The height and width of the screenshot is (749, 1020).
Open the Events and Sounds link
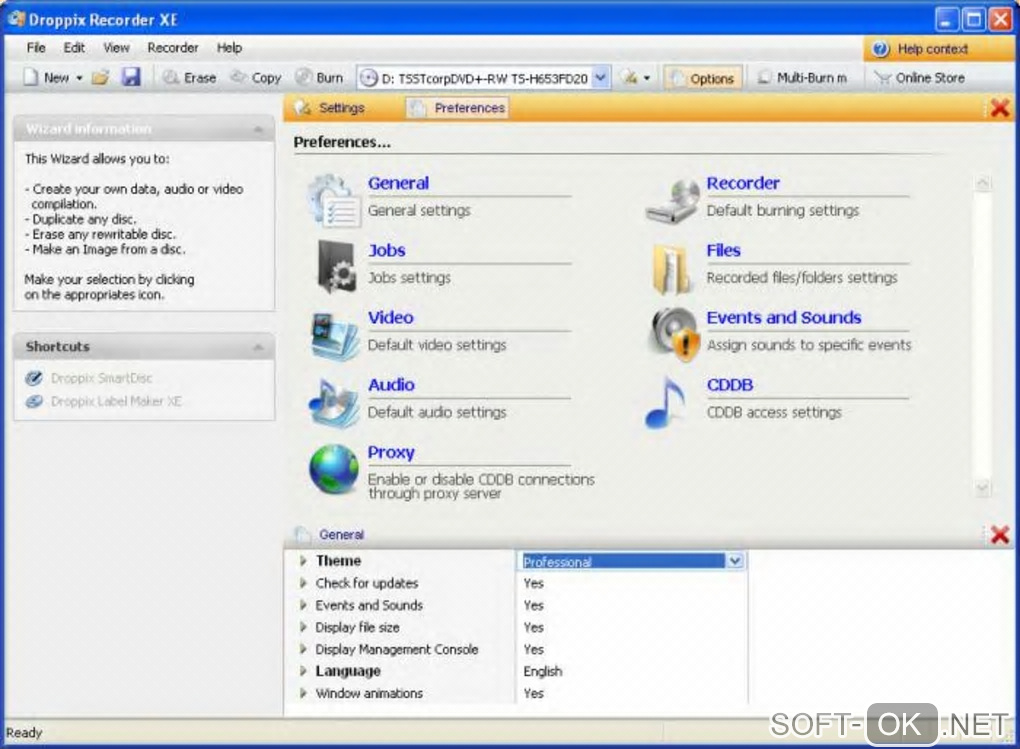coord(784,317)
